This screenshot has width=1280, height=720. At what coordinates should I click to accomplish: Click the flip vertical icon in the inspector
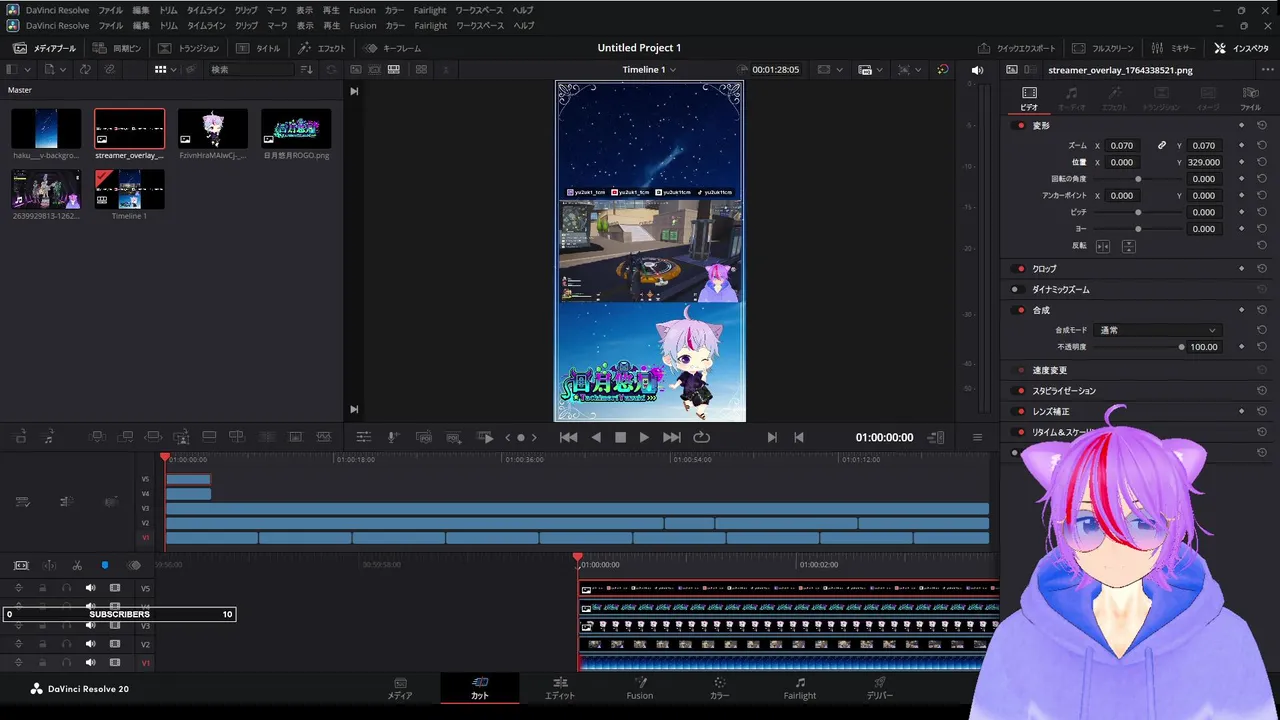coord(1128,246)
